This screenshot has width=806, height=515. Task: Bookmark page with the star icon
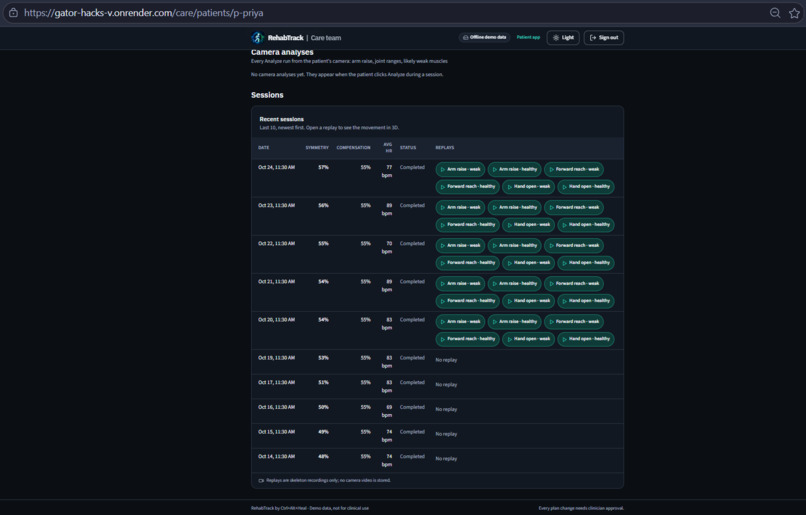pos(794,13)
